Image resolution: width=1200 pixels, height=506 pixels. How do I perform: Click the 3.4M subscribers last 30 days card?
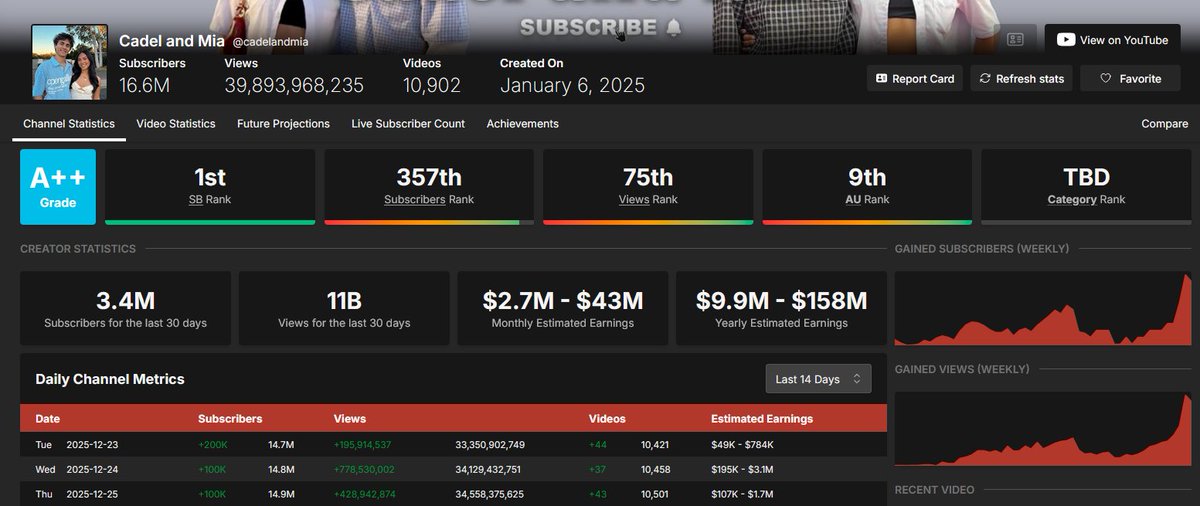click(x=125, y=308)
